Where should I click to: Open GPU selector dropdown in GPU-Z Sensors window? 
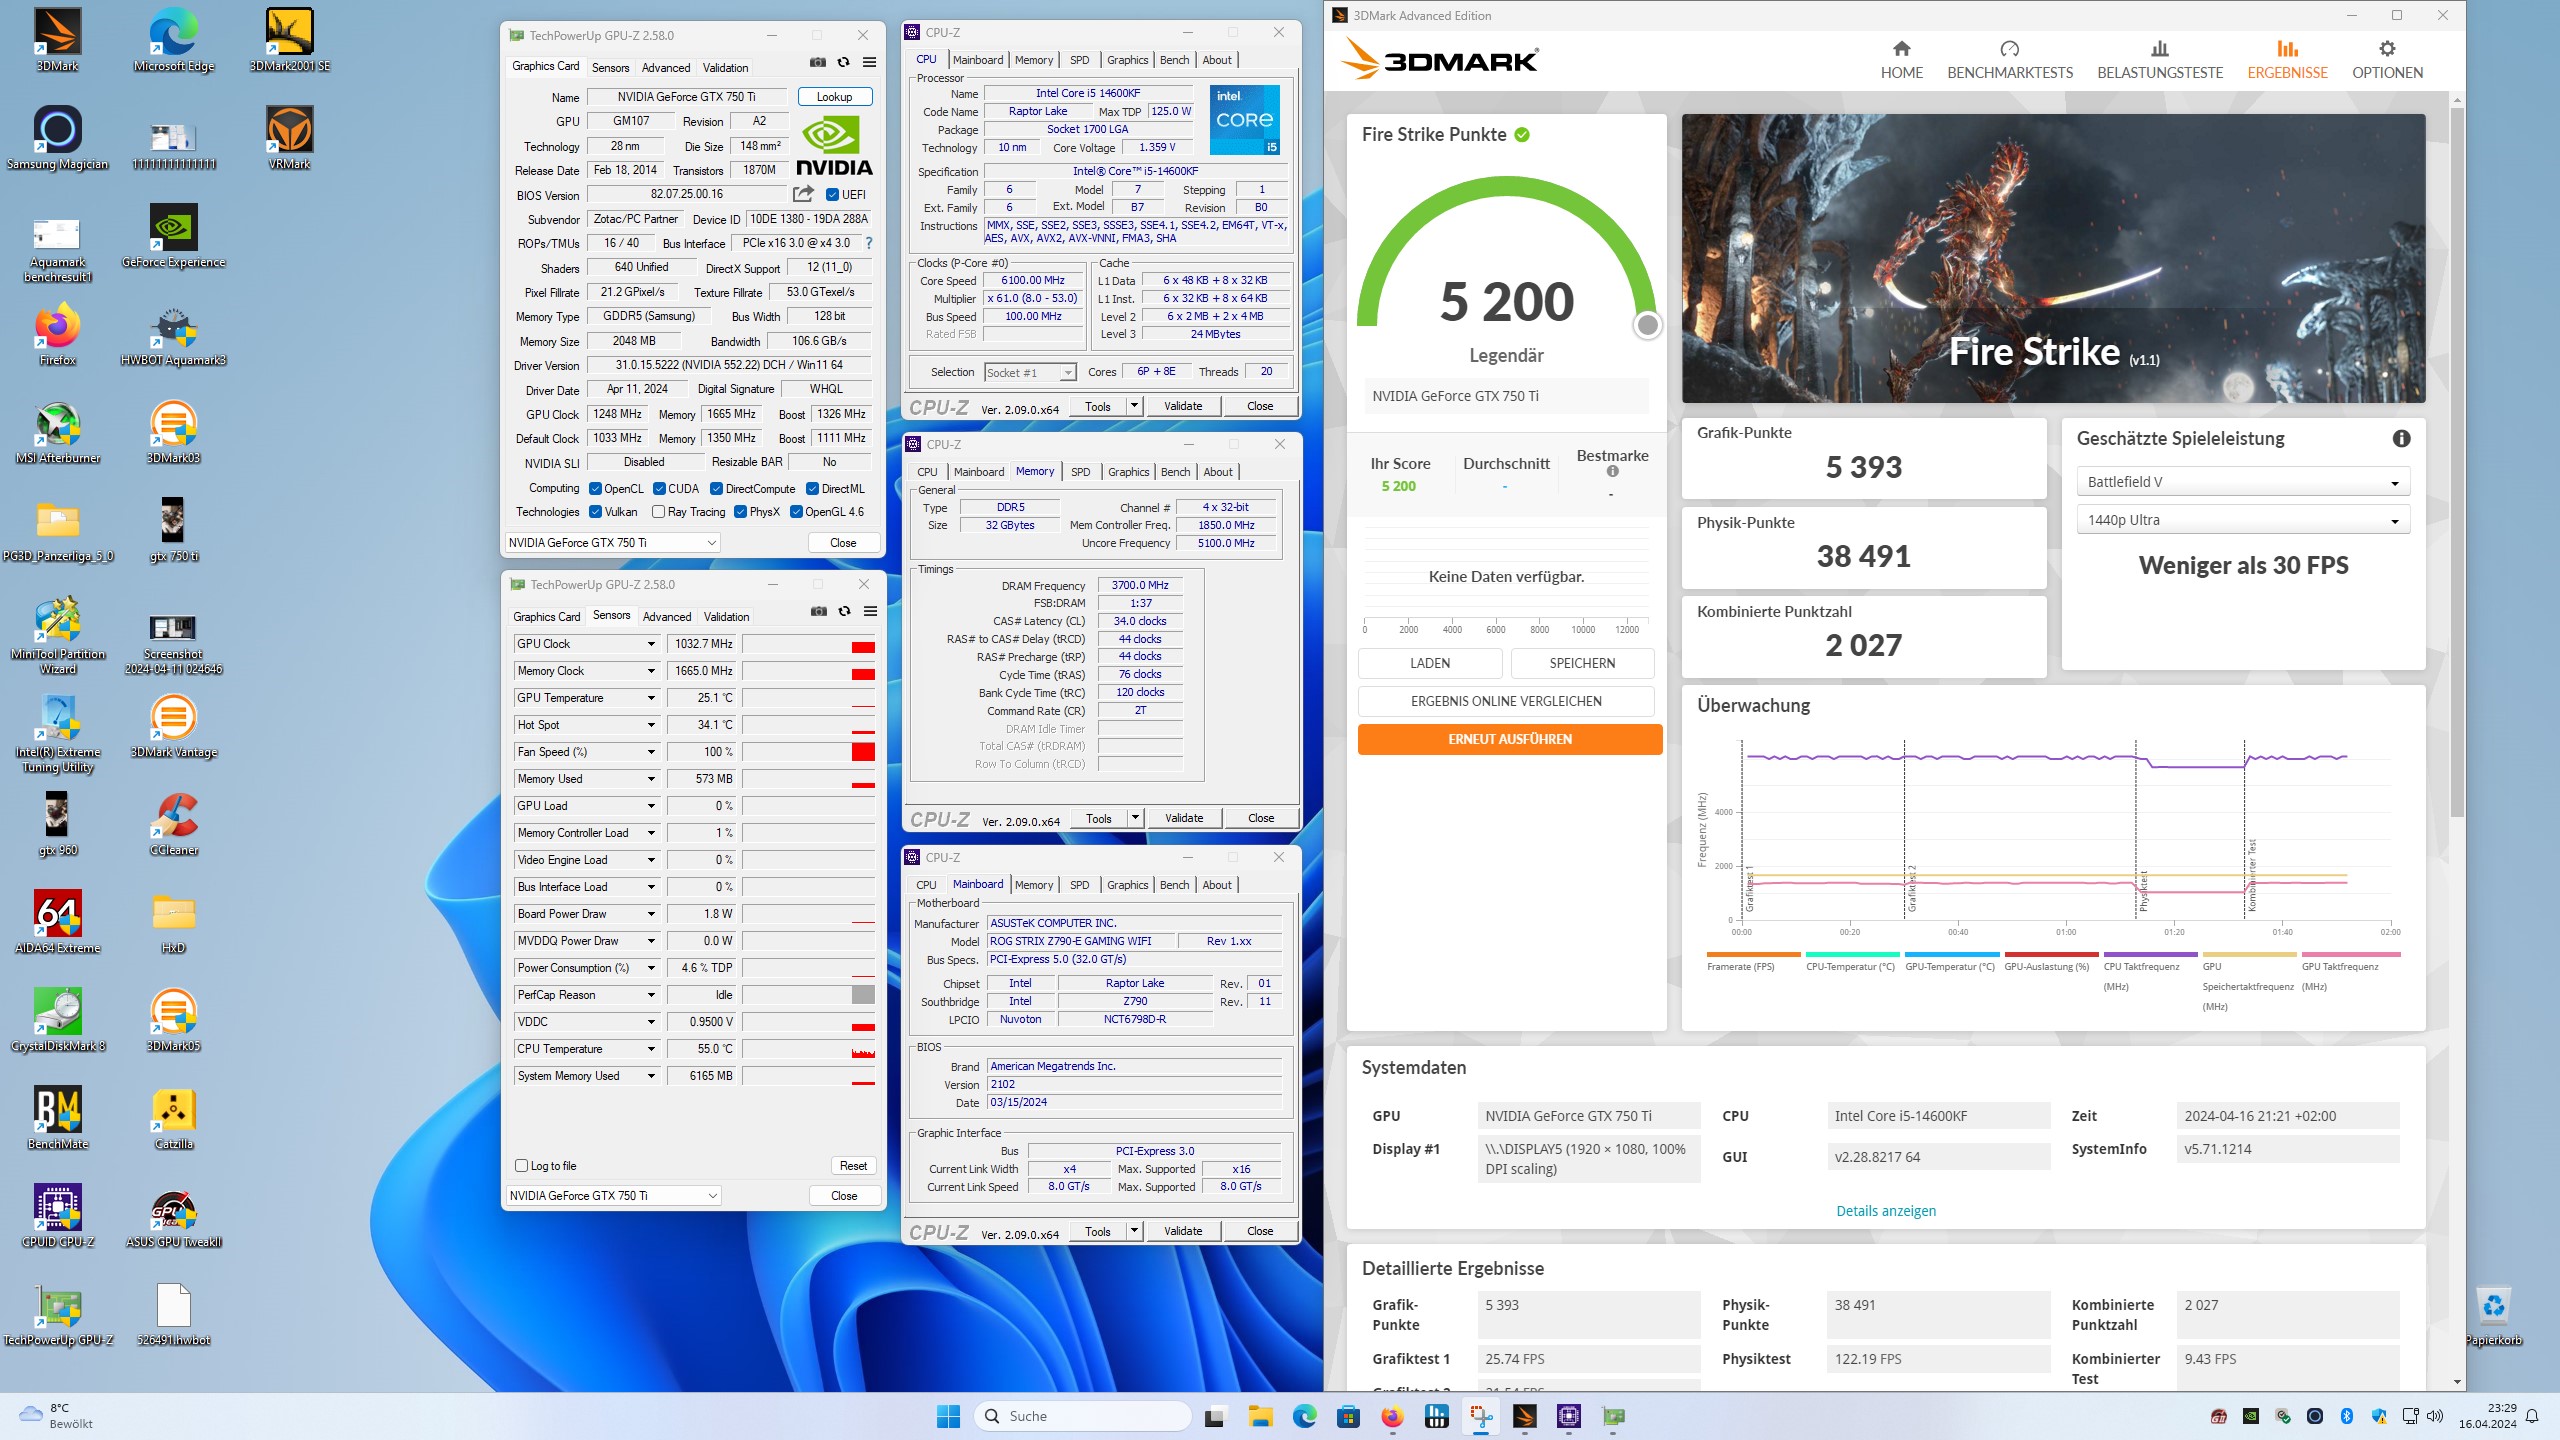click(613, 1196)
